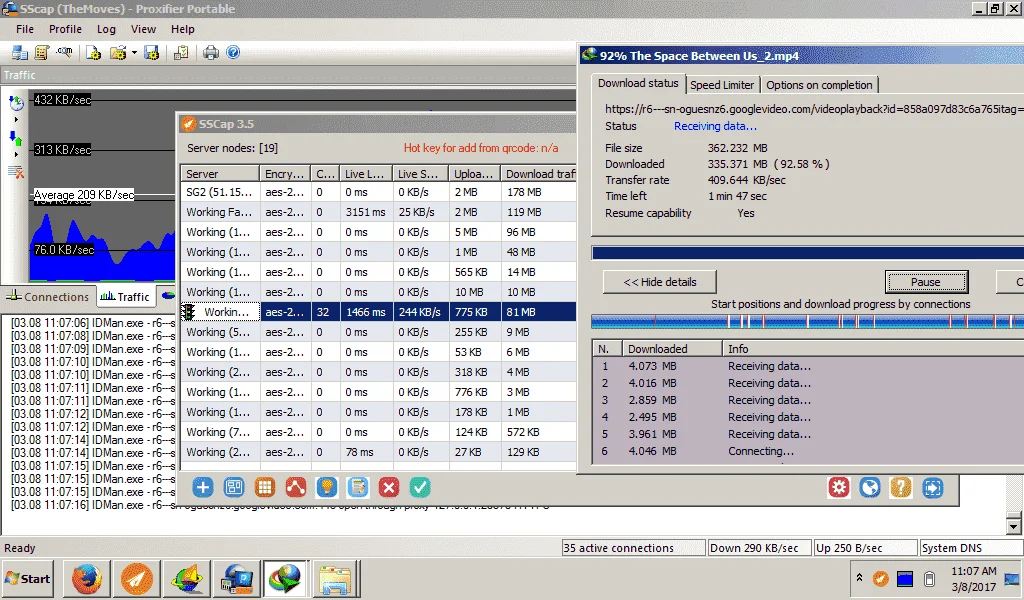Click the save profile floppy icon
Screen dimensions: 1024x600
click(152, 53)
